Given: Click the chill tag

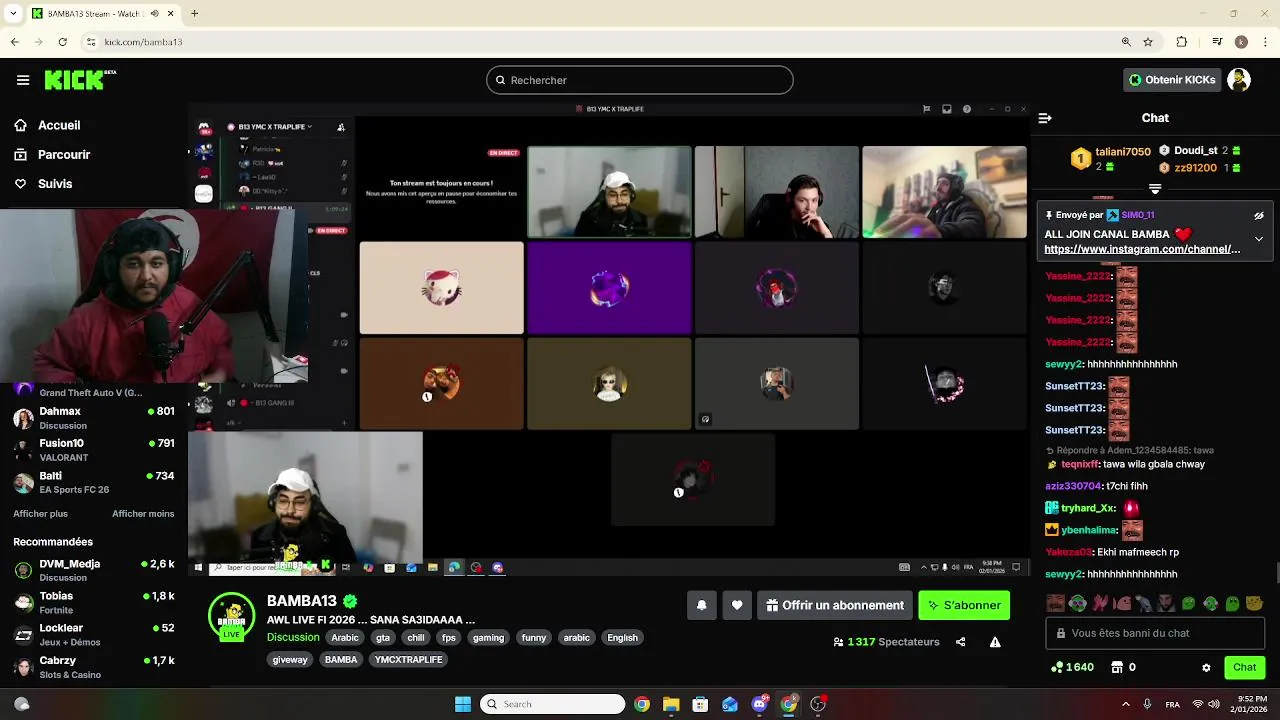Looking at the screenshot, I should 416,638.
